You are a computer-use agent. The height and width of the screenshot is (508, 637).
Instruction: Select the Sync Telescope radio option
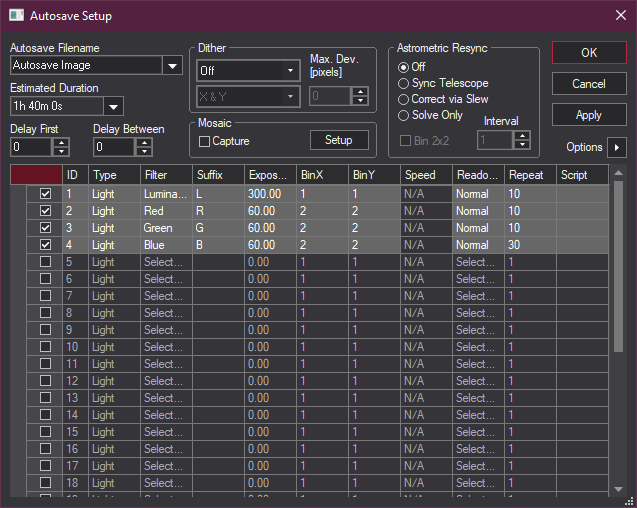(x=404, y=83)
